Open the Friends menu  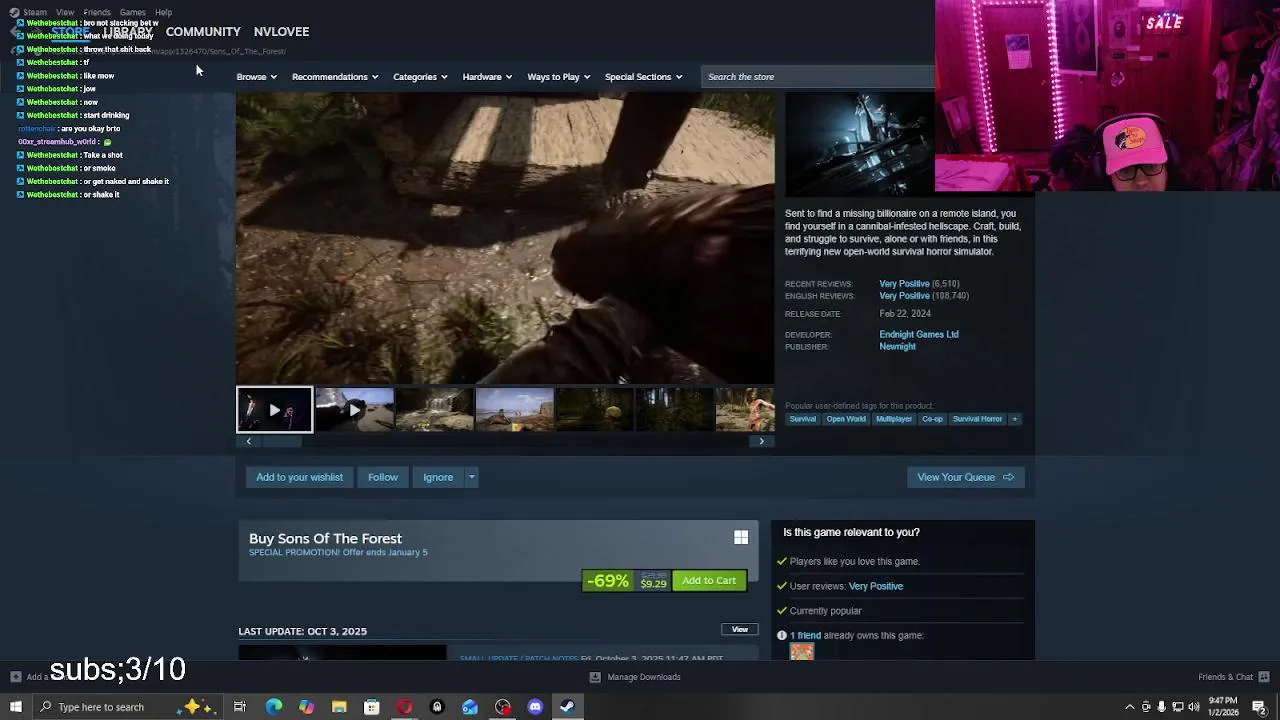[97, 12]
